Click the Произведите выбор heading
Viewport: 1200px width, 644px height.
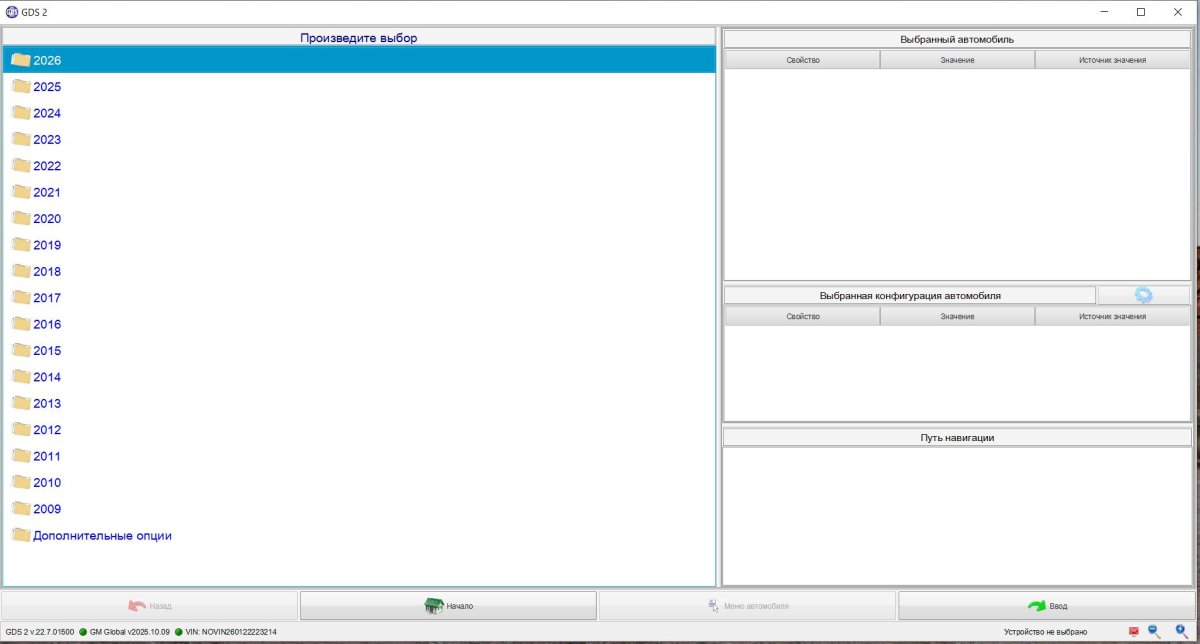click(x=359, y=38)
